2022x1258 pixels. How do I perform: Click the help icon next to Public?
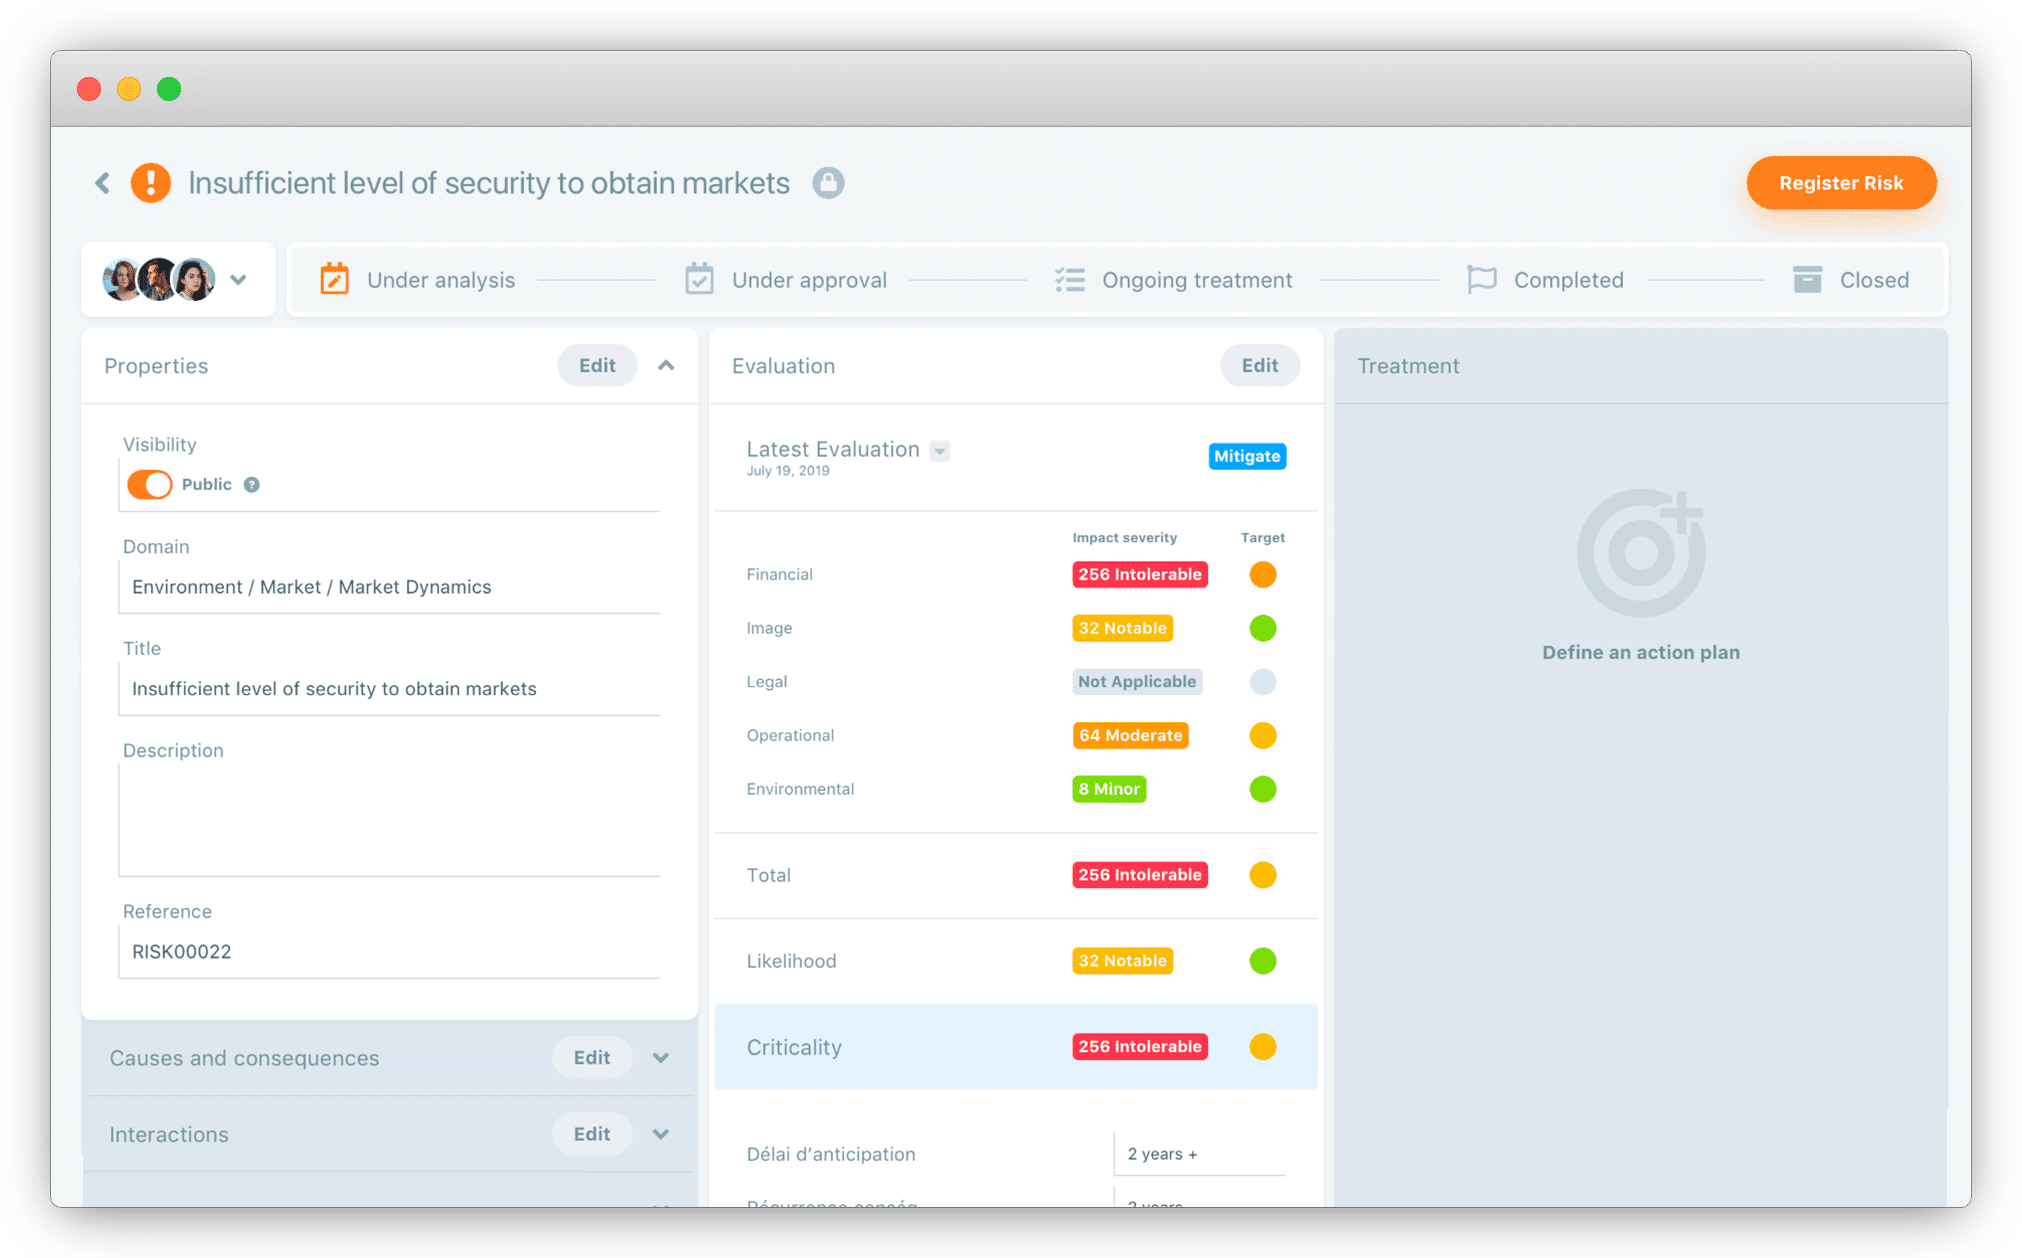pyautogui.click(x=252, y=485)
